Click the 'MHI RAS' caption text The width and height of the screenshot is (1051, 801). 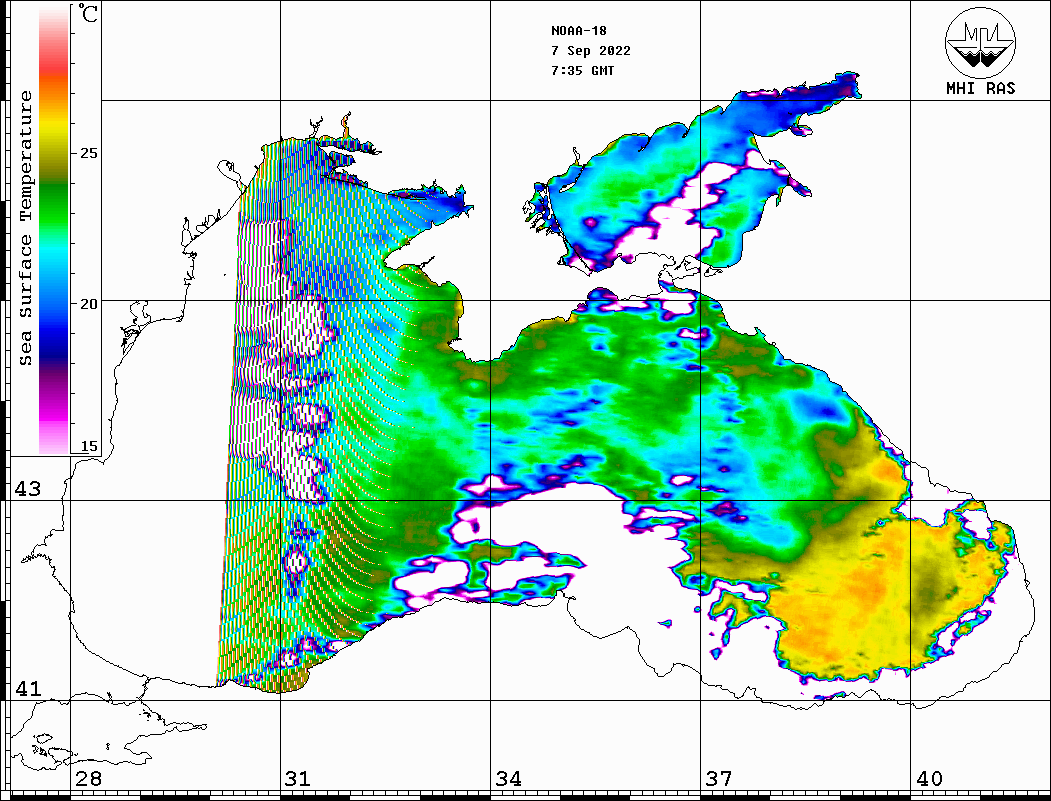pyautogui.click(x=981, y=88)
